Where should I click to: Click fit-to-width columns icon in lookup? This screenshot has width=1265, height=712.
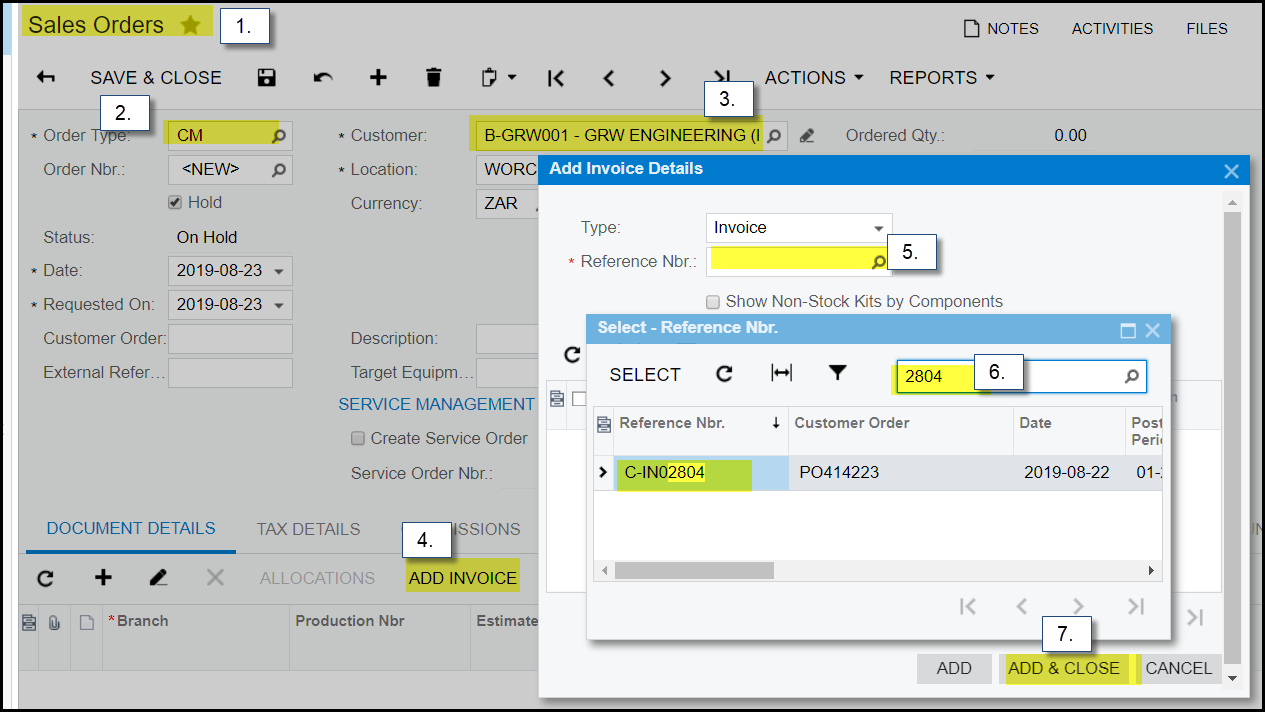click(x=781, y=373)
